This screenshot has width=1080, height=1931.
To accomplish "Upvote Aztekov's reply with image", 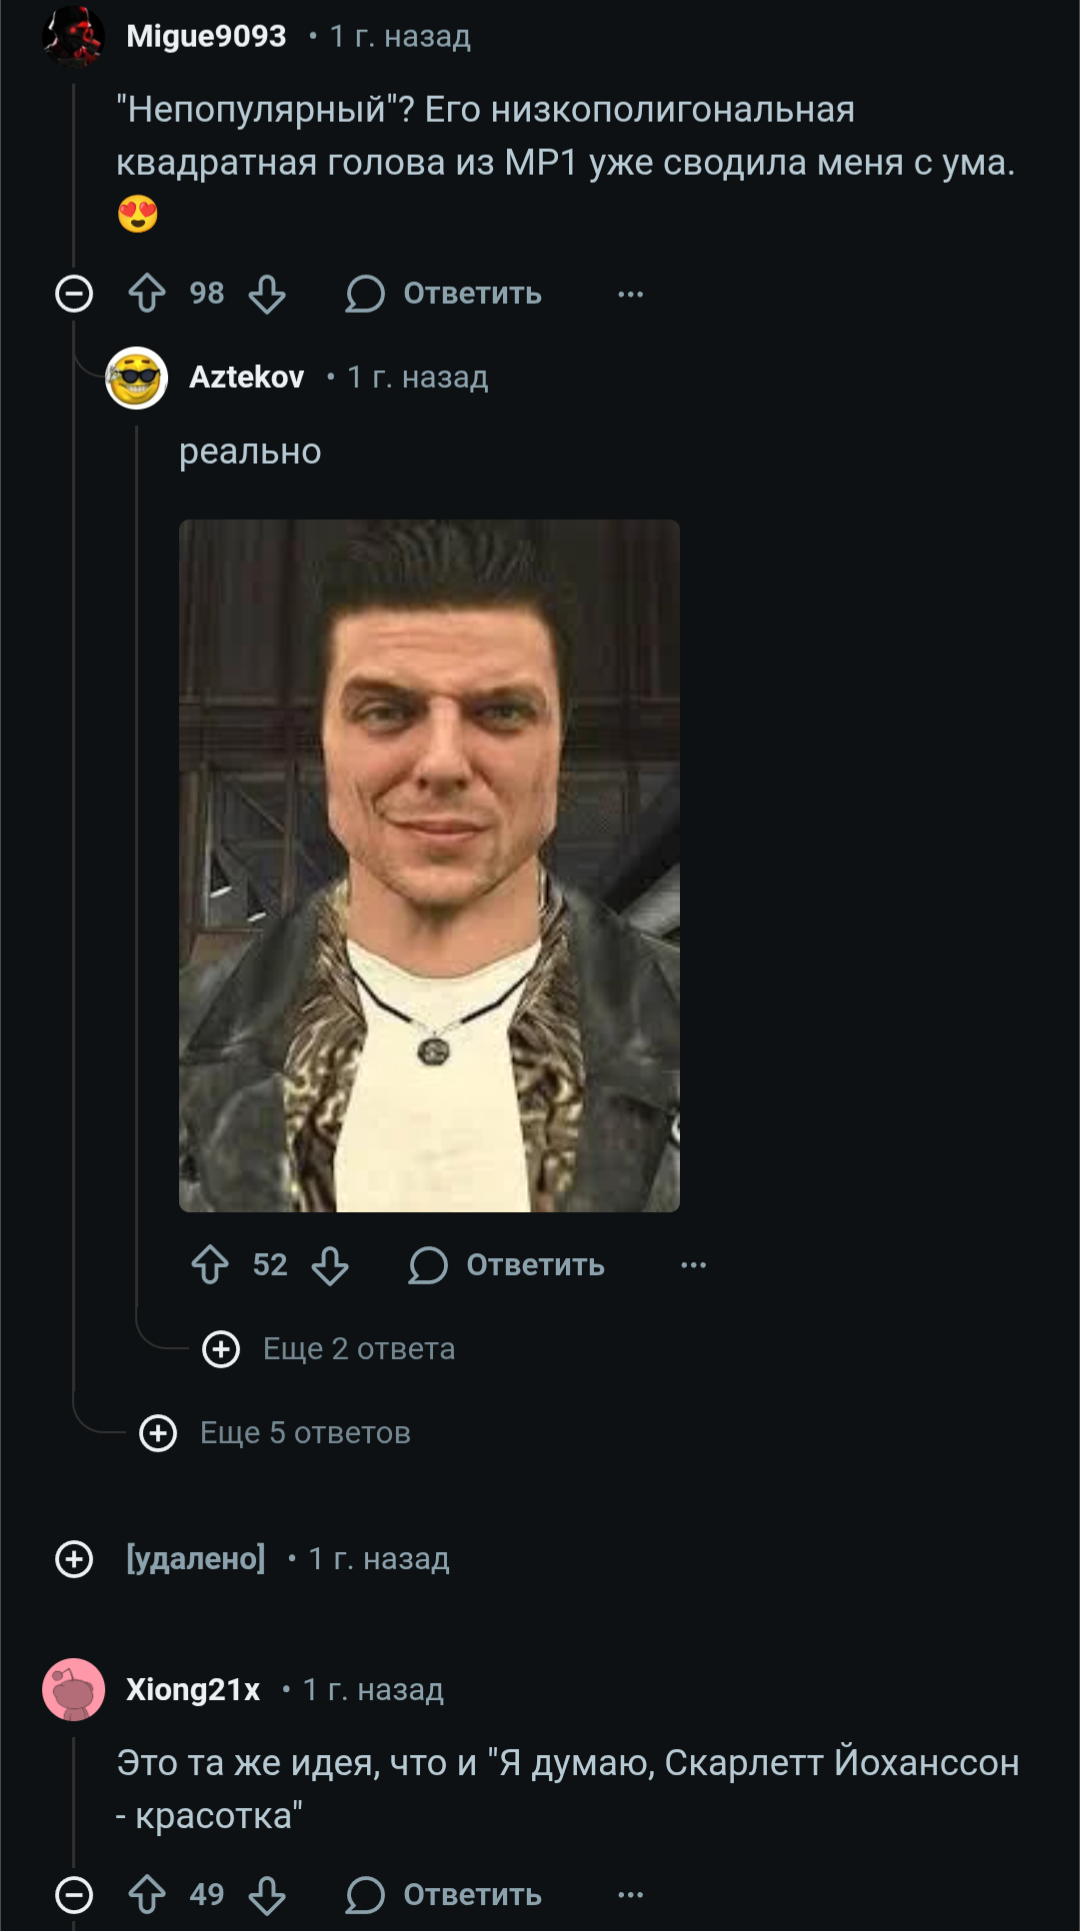I will pyautogui.click(x=210, y=1265).
